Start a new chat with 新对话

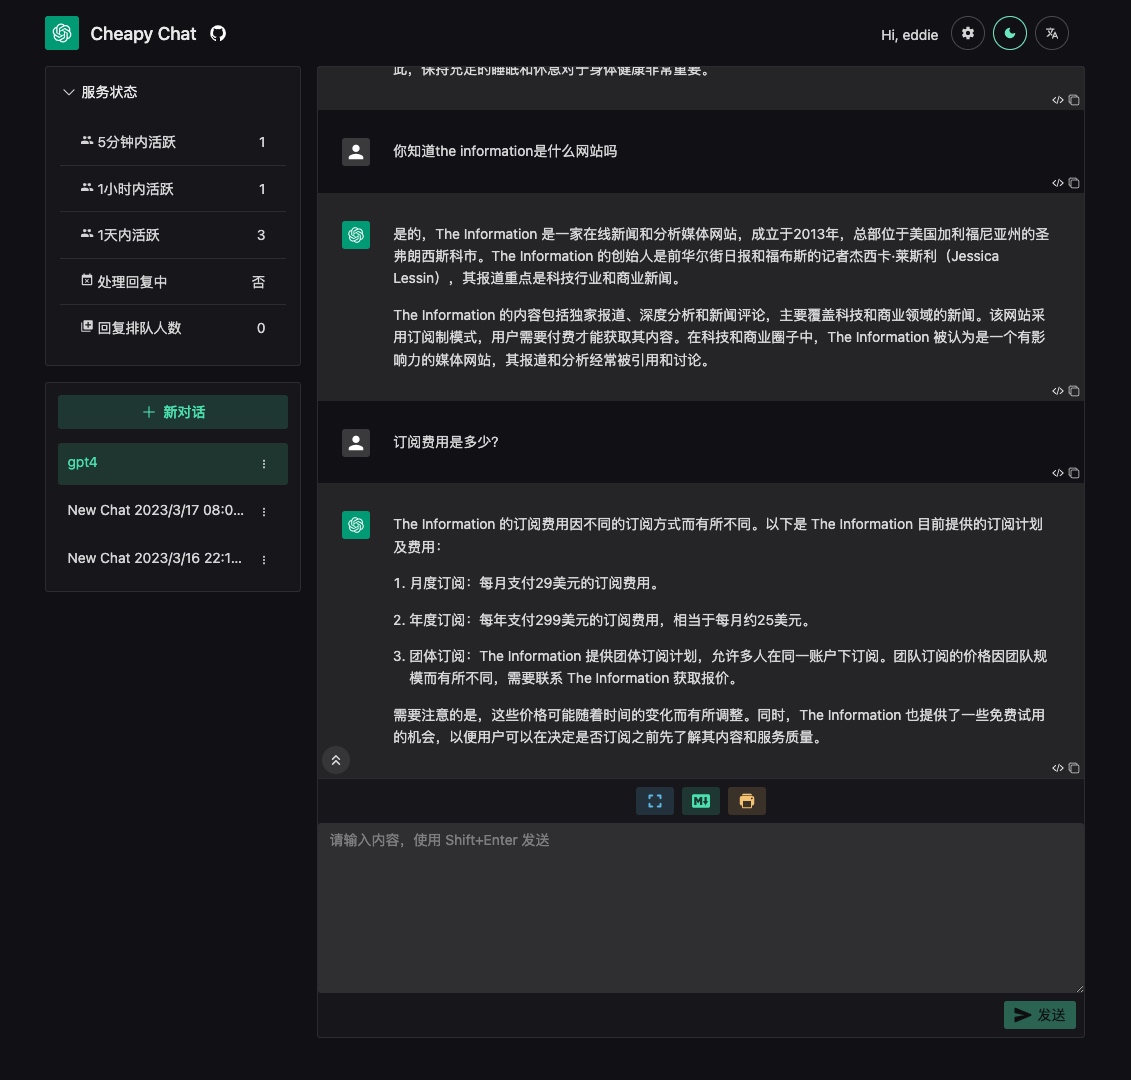coord(173,412)
